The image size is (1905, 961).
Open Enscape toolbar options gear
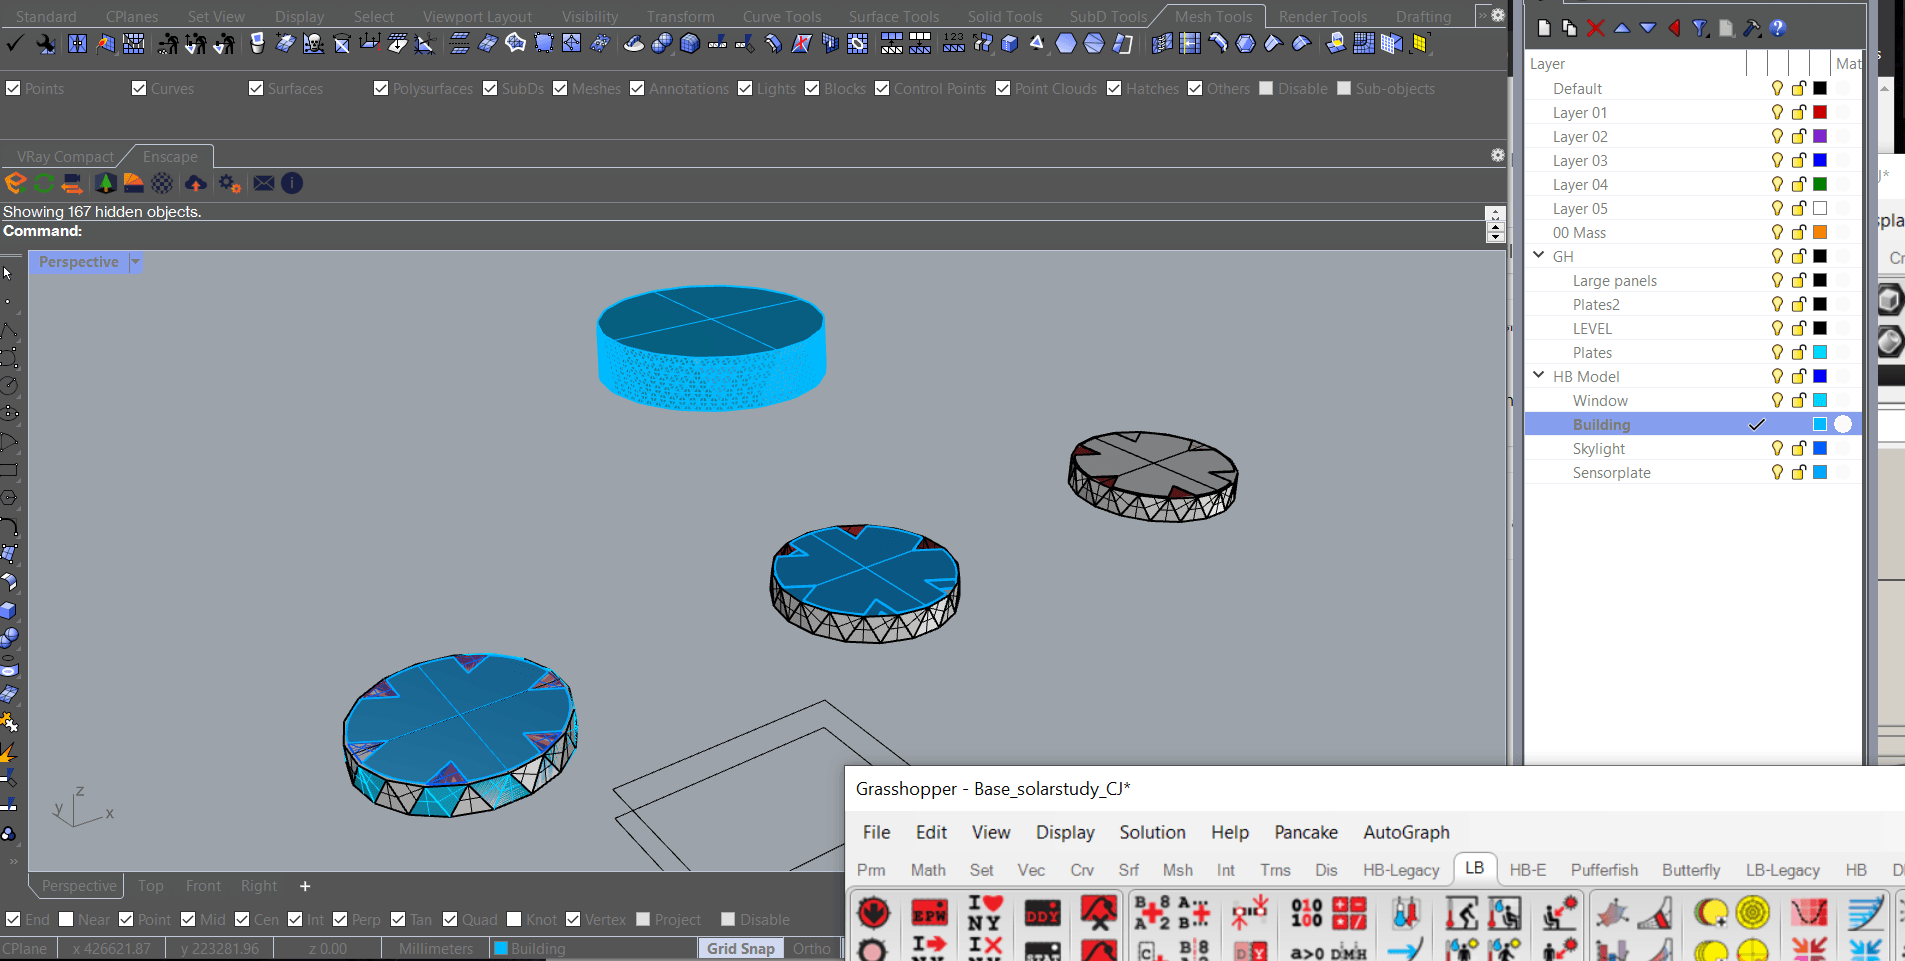pyautogui.click(x=1498, y=155)
